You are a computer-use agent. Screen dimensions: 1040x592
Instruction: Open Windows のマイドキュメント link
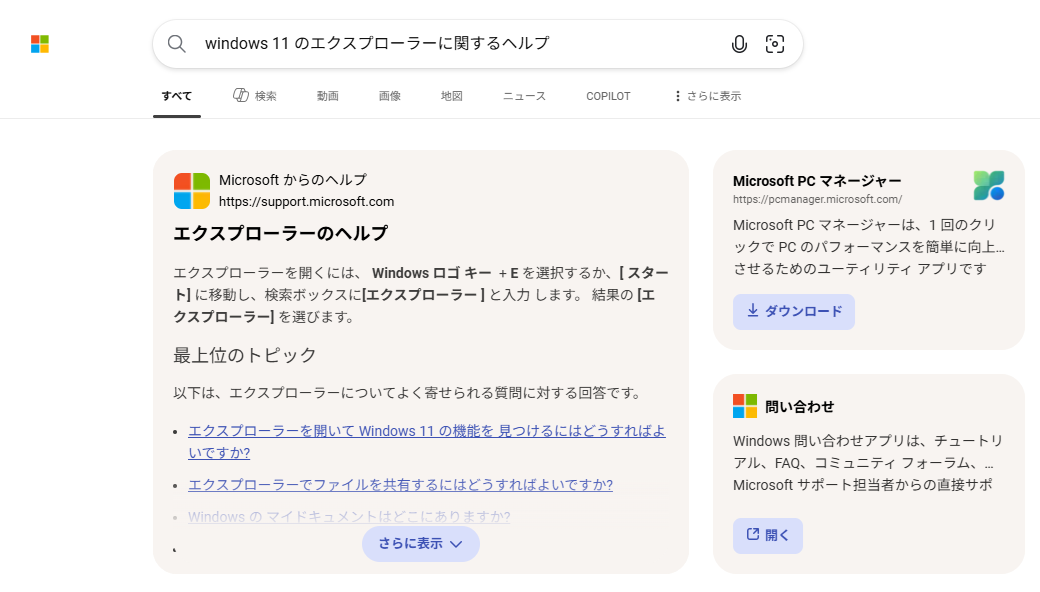click(349, 516)
